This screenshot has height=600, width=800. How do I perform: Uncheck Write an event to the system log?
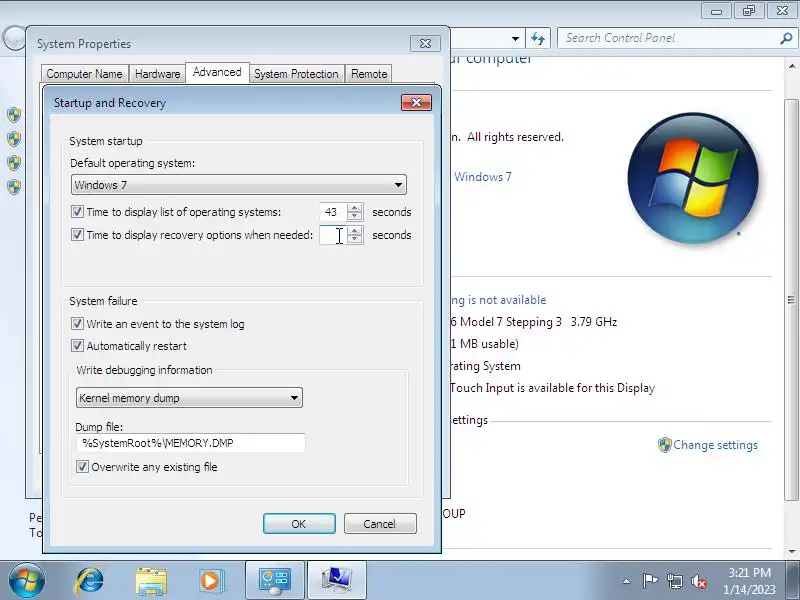tap(77, 323)
